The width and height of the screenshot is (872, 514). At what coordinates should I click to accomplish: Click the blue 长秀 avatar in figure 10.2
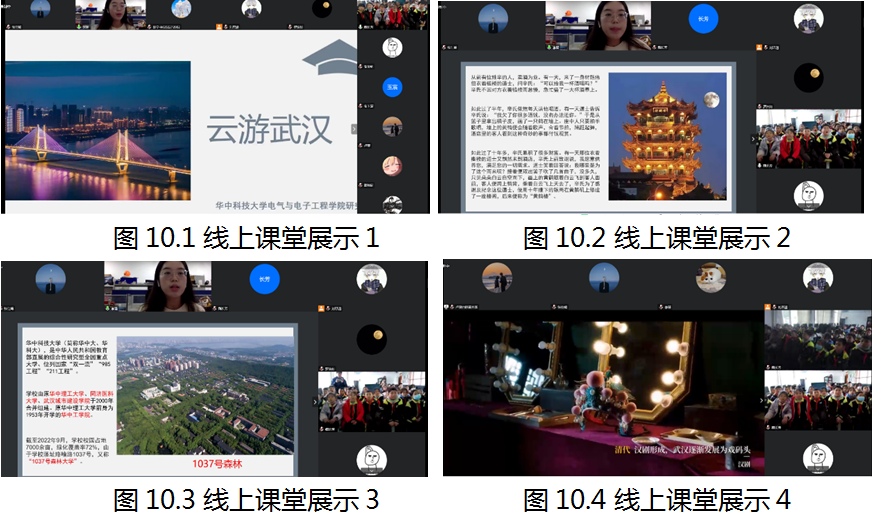pos(702,19)
